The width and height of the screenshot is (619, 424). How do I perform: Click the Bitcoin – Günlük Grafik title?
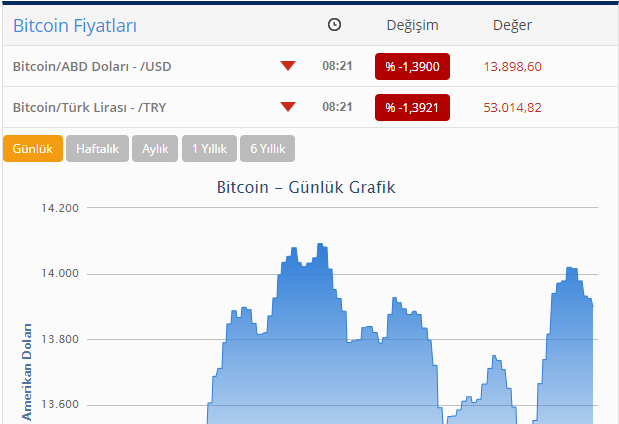tap(306, 187)
